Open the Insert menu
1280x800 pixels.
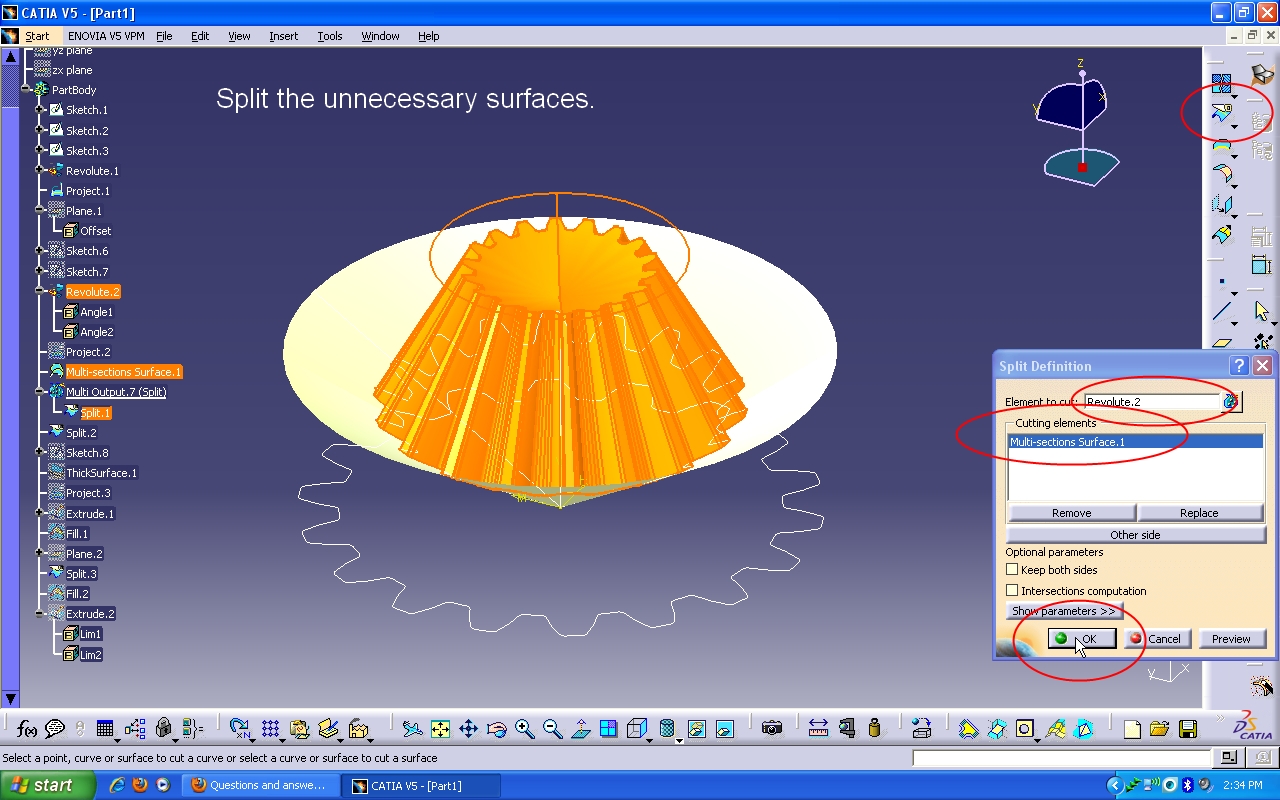[283, 36]
